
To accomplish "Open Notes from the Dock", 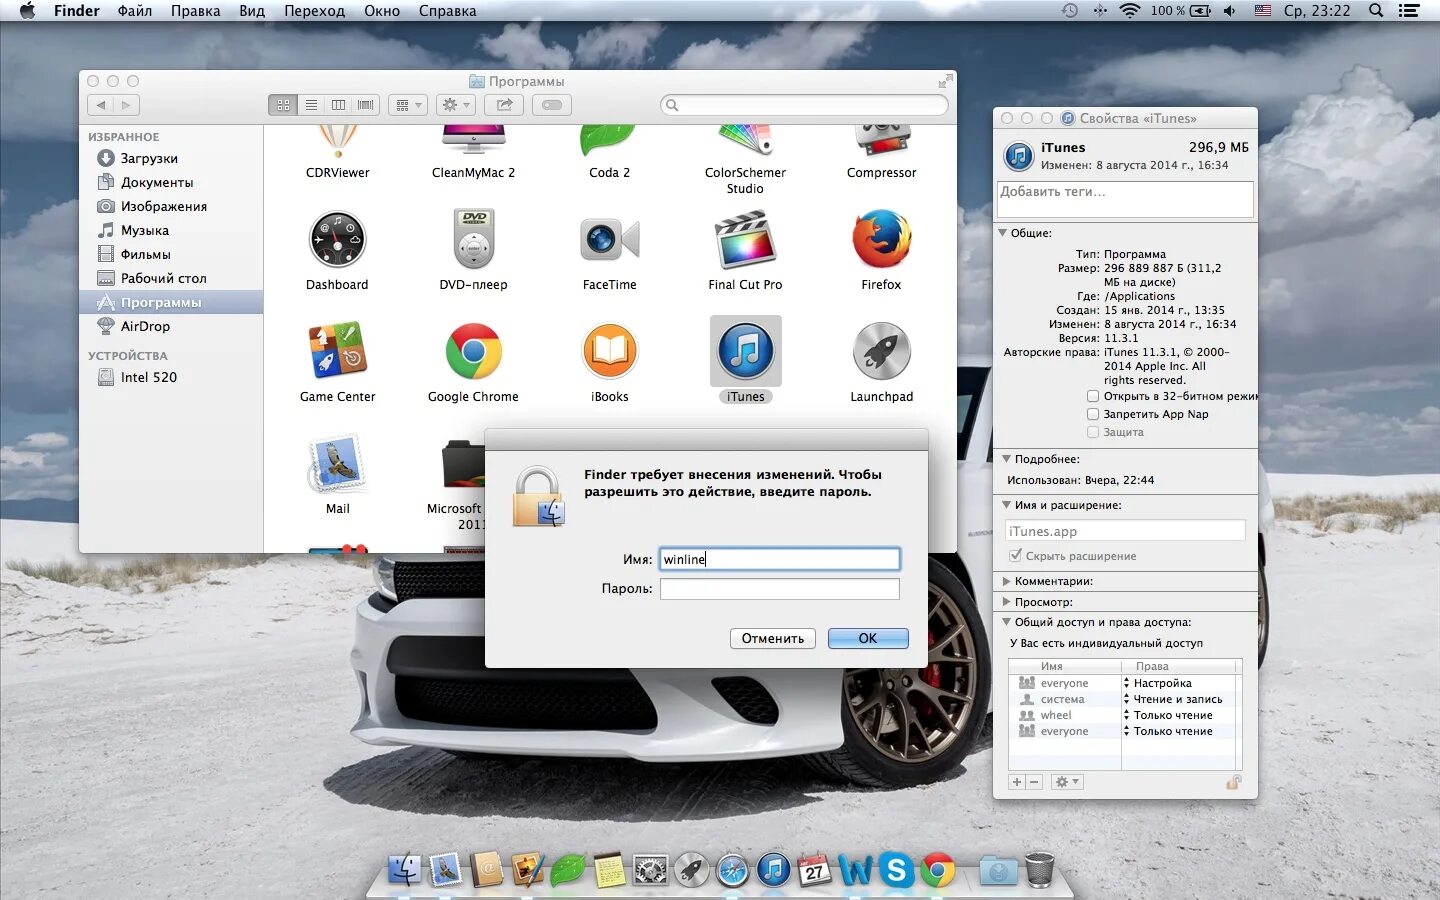I will click(x=609, y=870).
